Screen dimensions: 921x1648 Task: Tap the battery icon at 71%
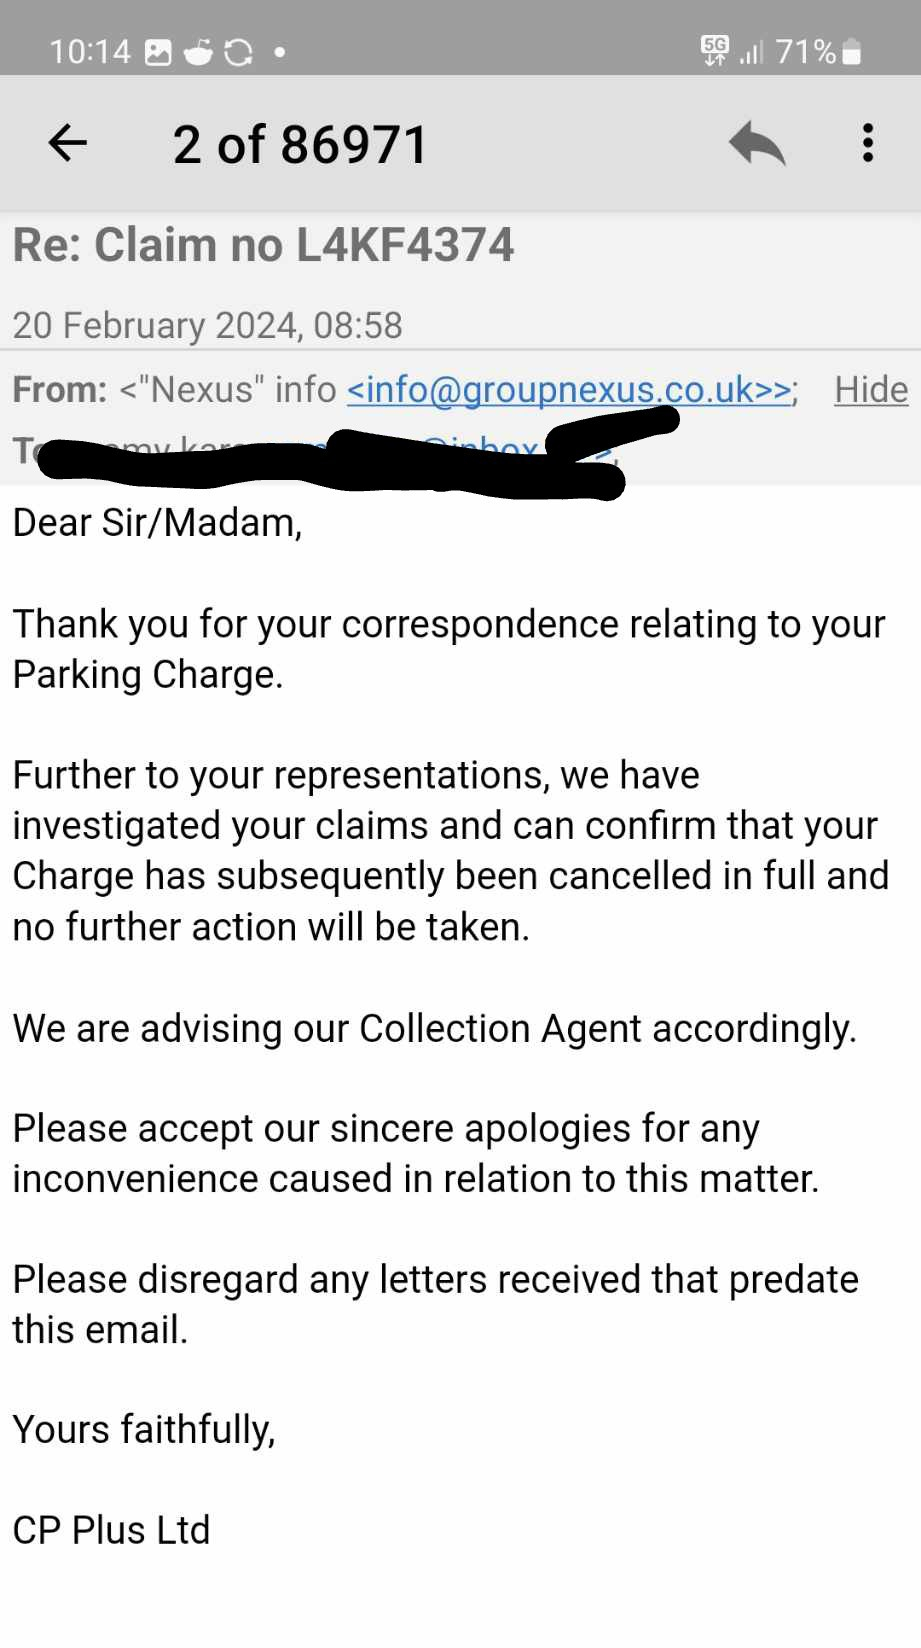click(x=852, y=52)
